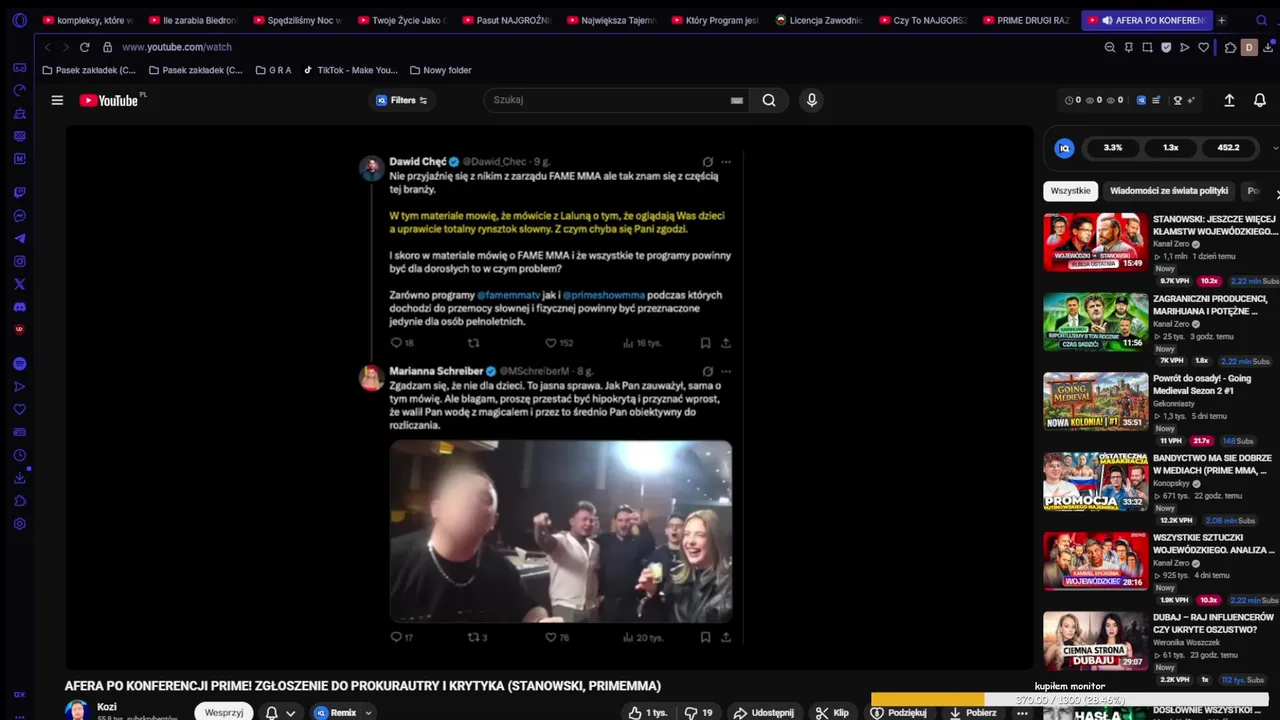Open the Opera GX main menu logo

pos(19,20)
